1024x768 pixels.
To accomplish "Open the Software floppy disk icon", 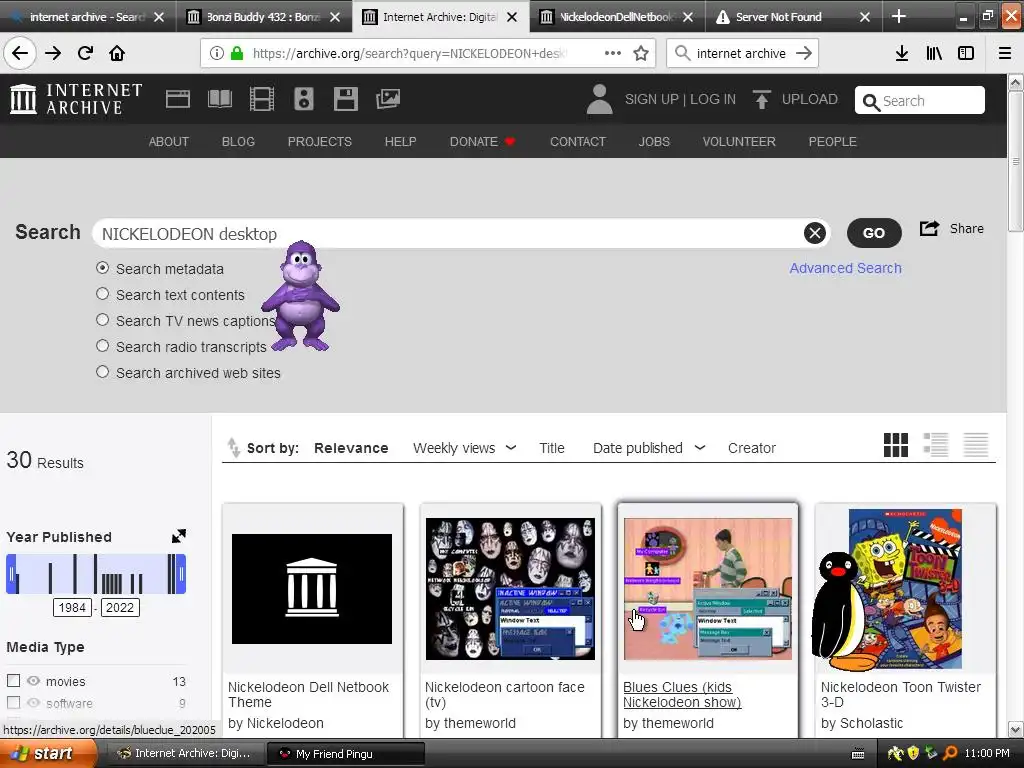I will pyautogui.click(x=345, y=99).
